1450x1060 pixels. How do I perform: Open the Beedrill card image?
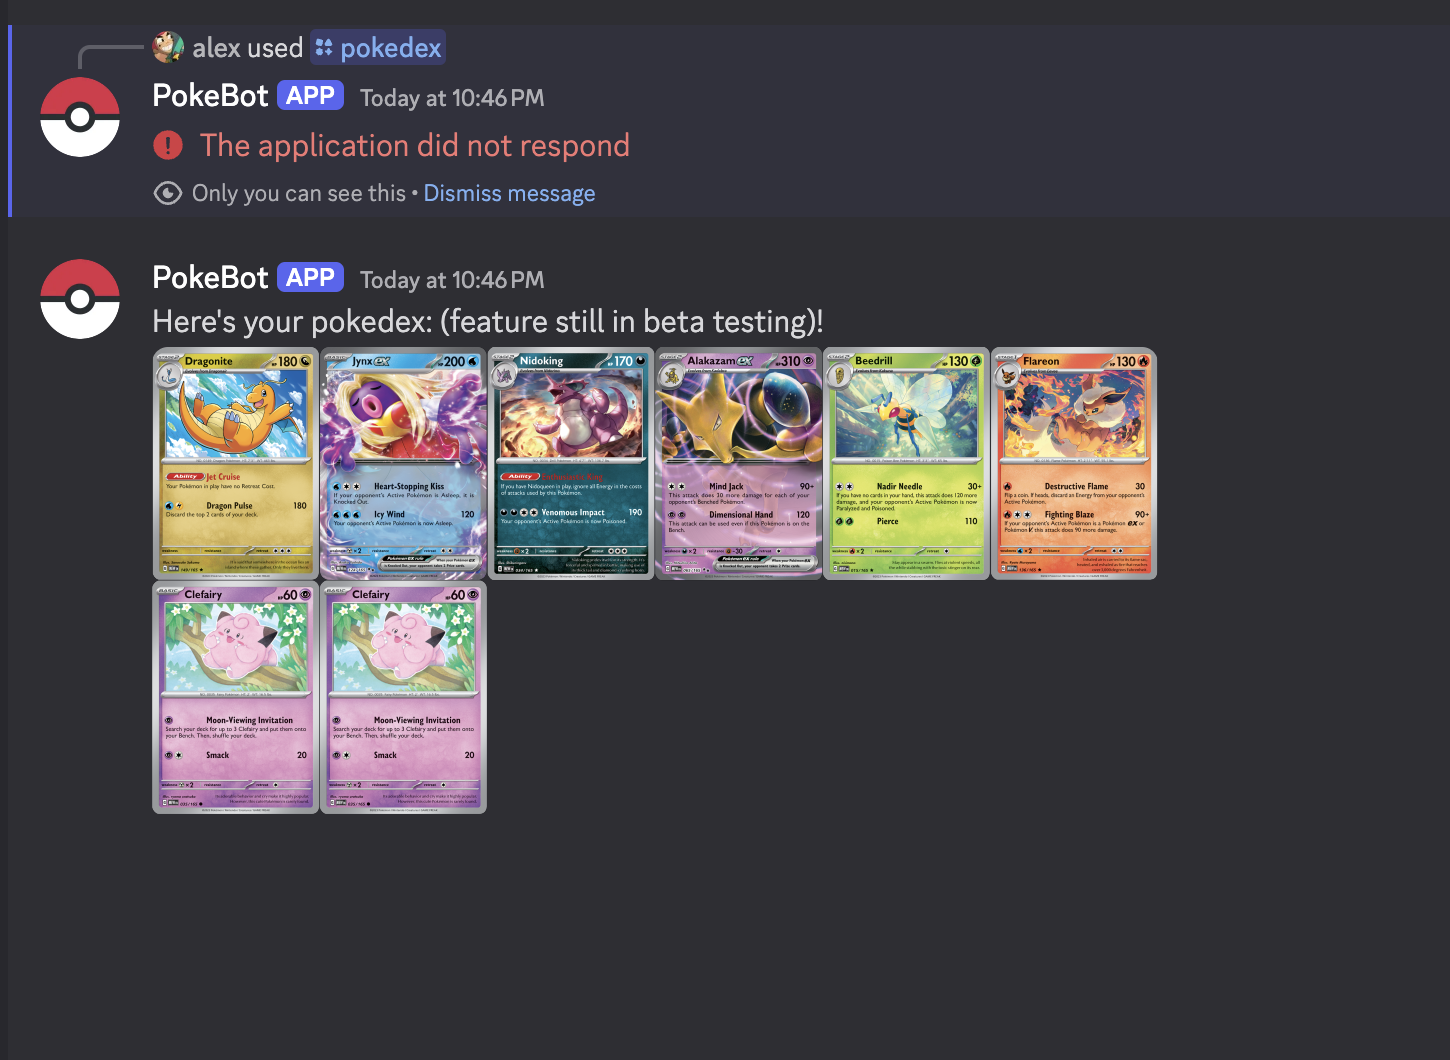pos(907,464)
